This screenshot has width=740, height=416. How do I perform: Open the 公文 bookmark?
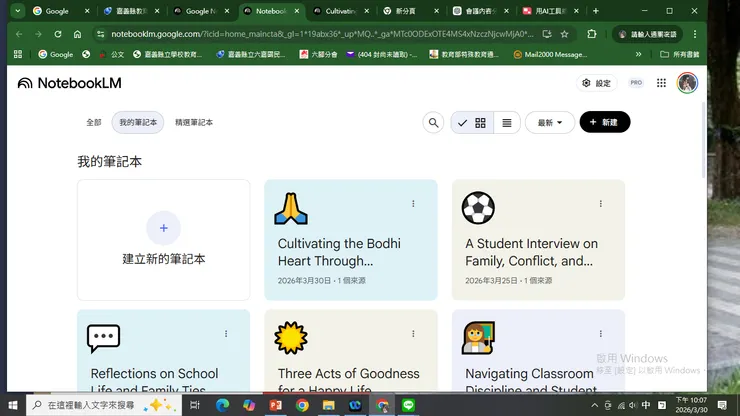tap(112, 54)
